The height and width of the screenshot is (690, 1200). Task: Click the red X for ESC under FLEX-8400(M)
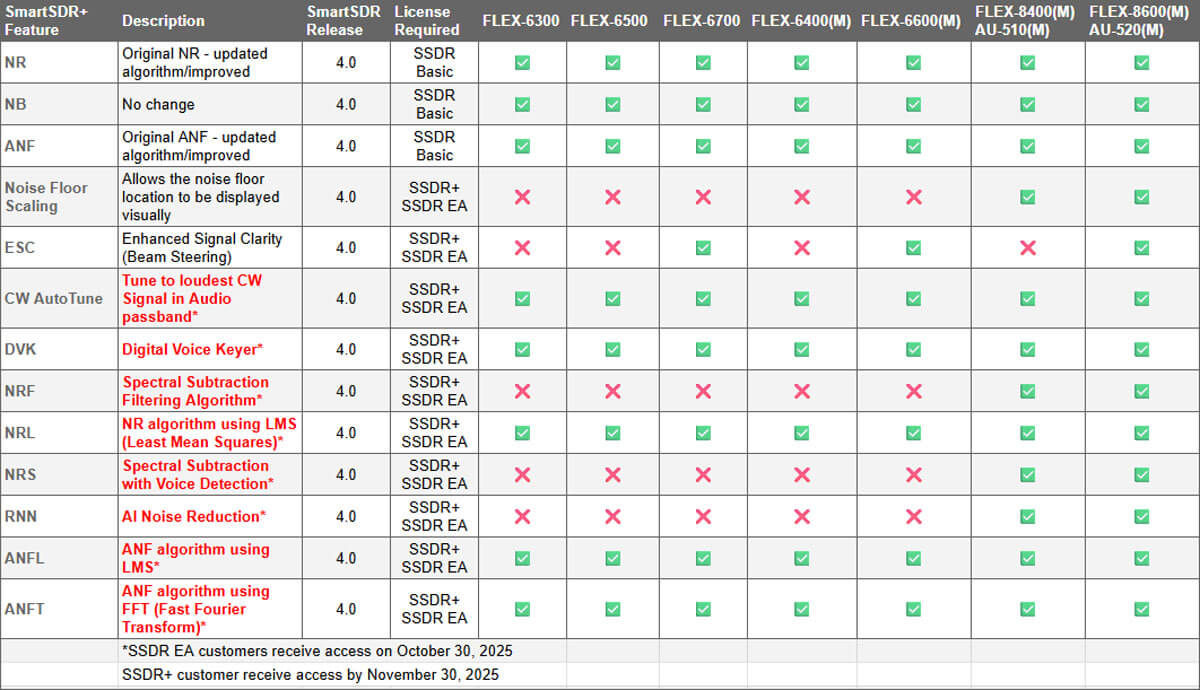click(1027, 247)
